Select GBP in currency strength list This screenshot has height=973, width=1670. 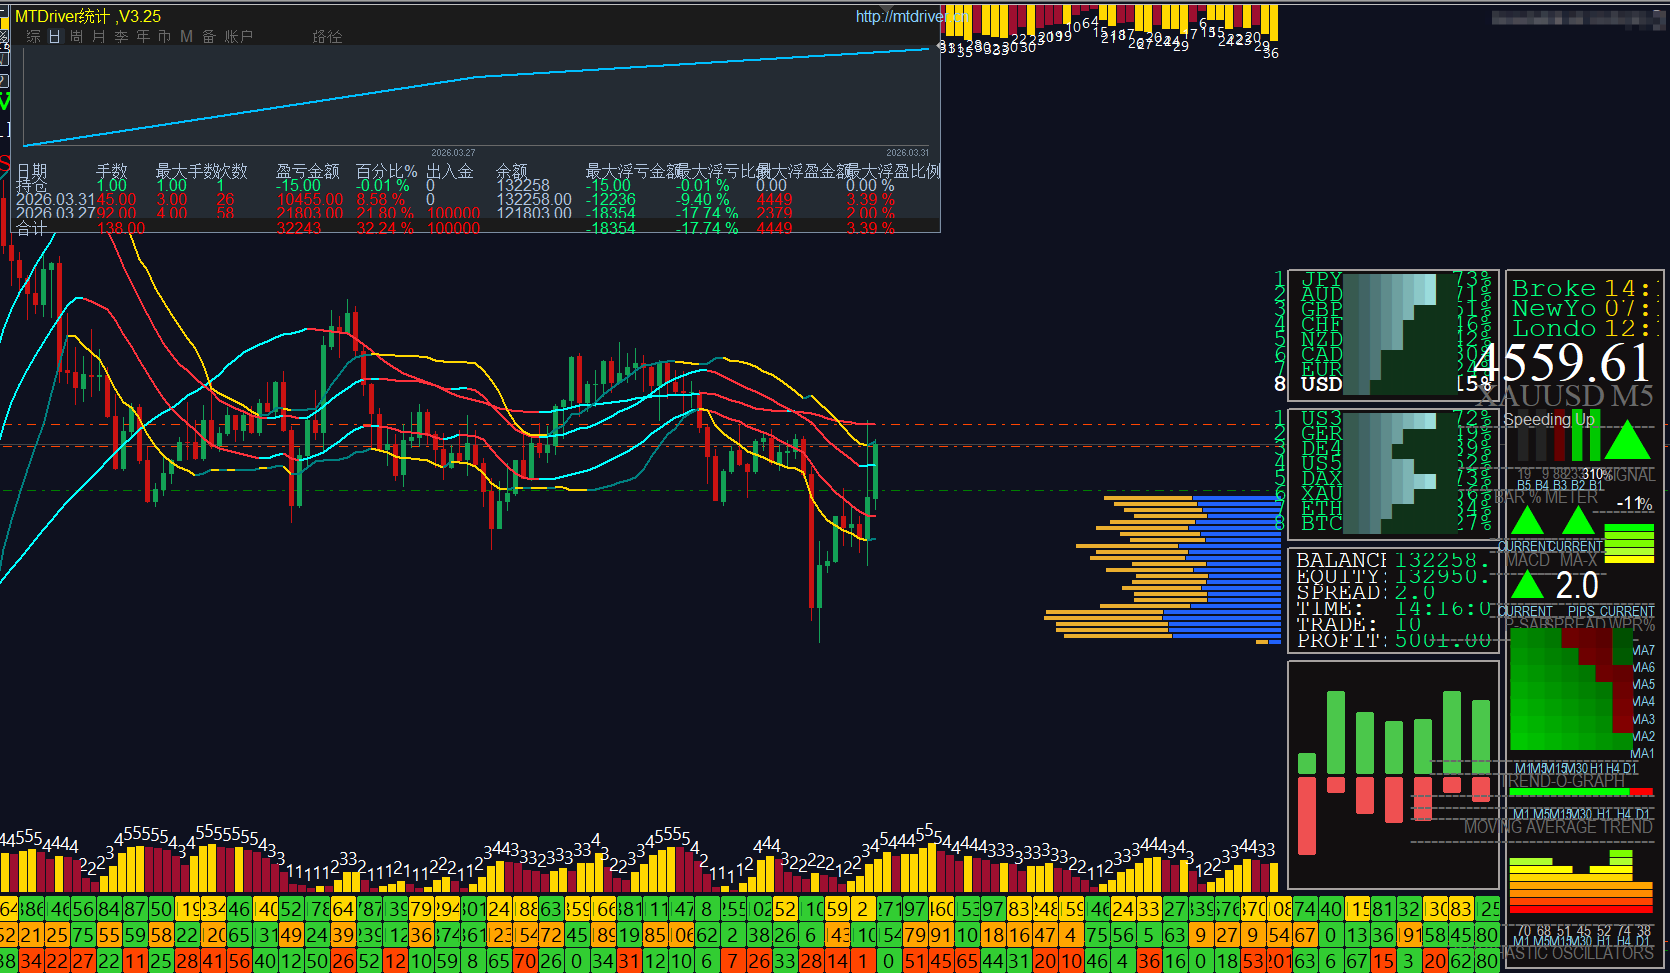(x=1321, y=309)
